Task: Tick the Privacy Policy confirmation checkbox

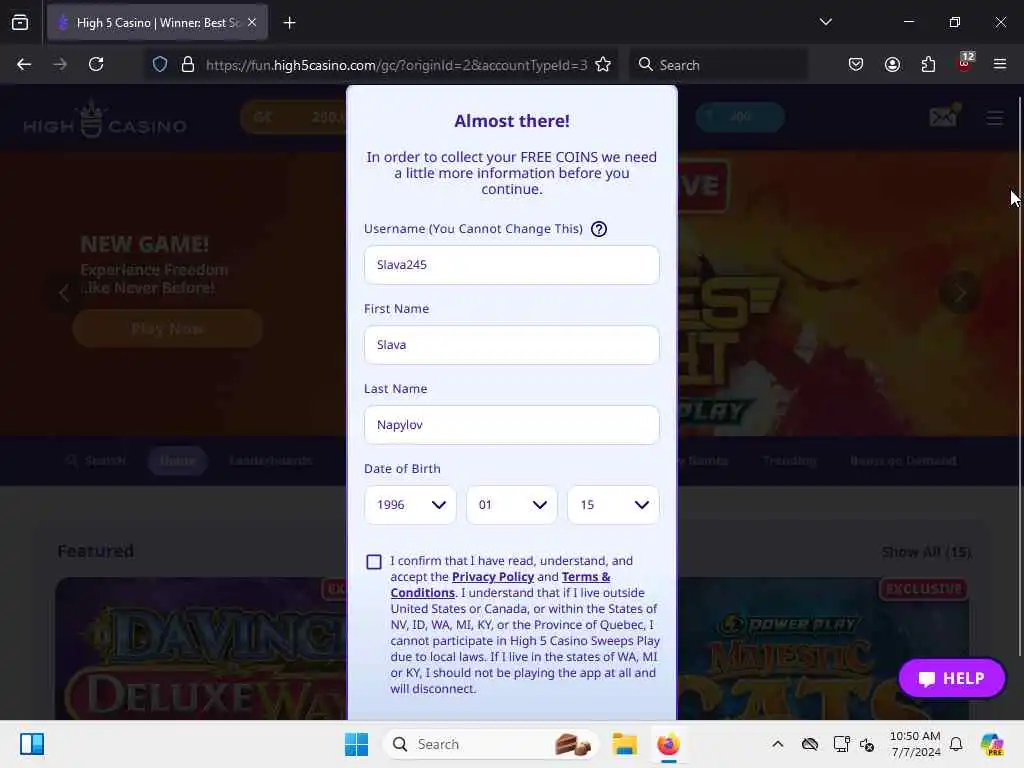Action: coord(374,562)
